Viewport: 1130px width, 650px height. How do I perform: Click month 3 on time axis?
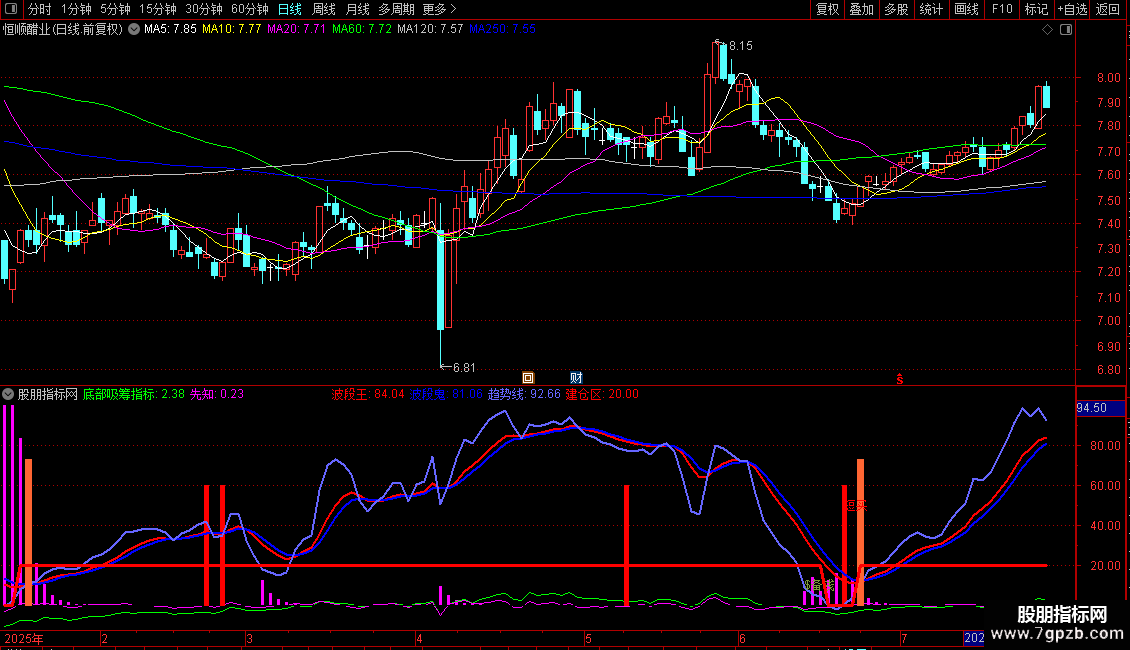(x=249, y=638)
